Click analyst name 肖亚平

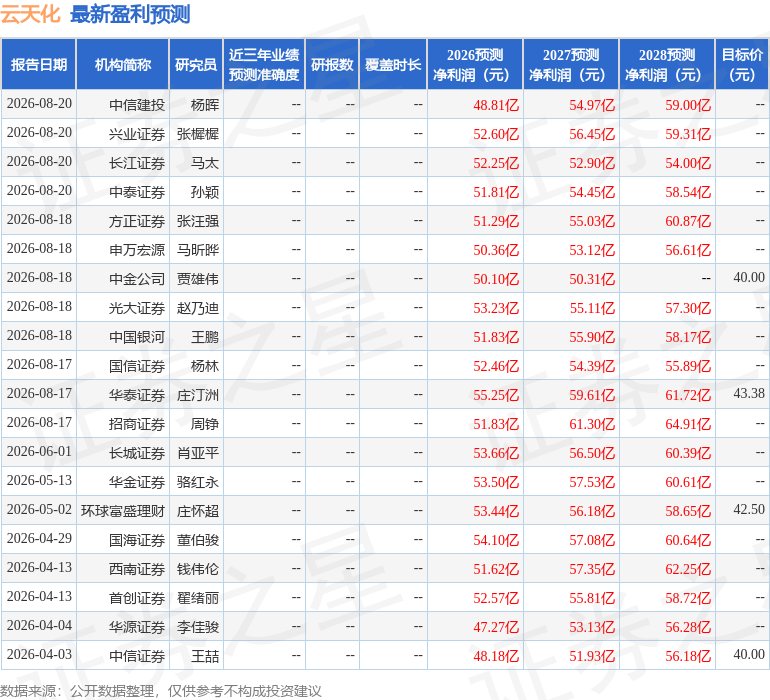198,452
